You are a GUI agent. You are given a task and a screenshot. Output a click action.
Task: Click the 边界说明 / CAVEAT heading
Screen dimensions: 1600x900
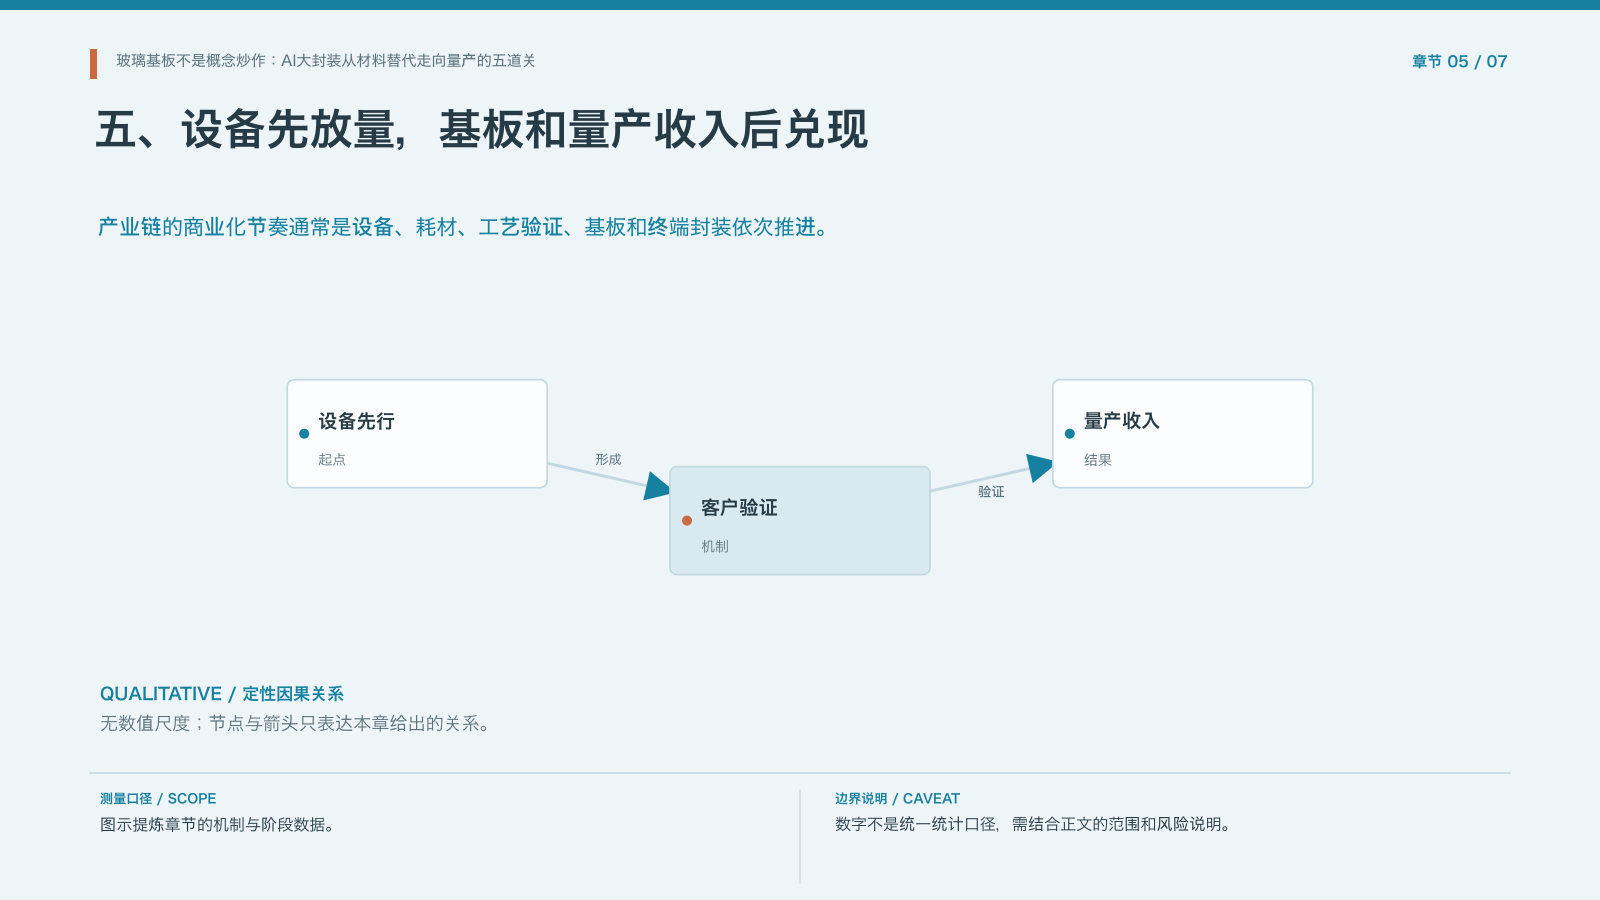click(x=897, y=799)
